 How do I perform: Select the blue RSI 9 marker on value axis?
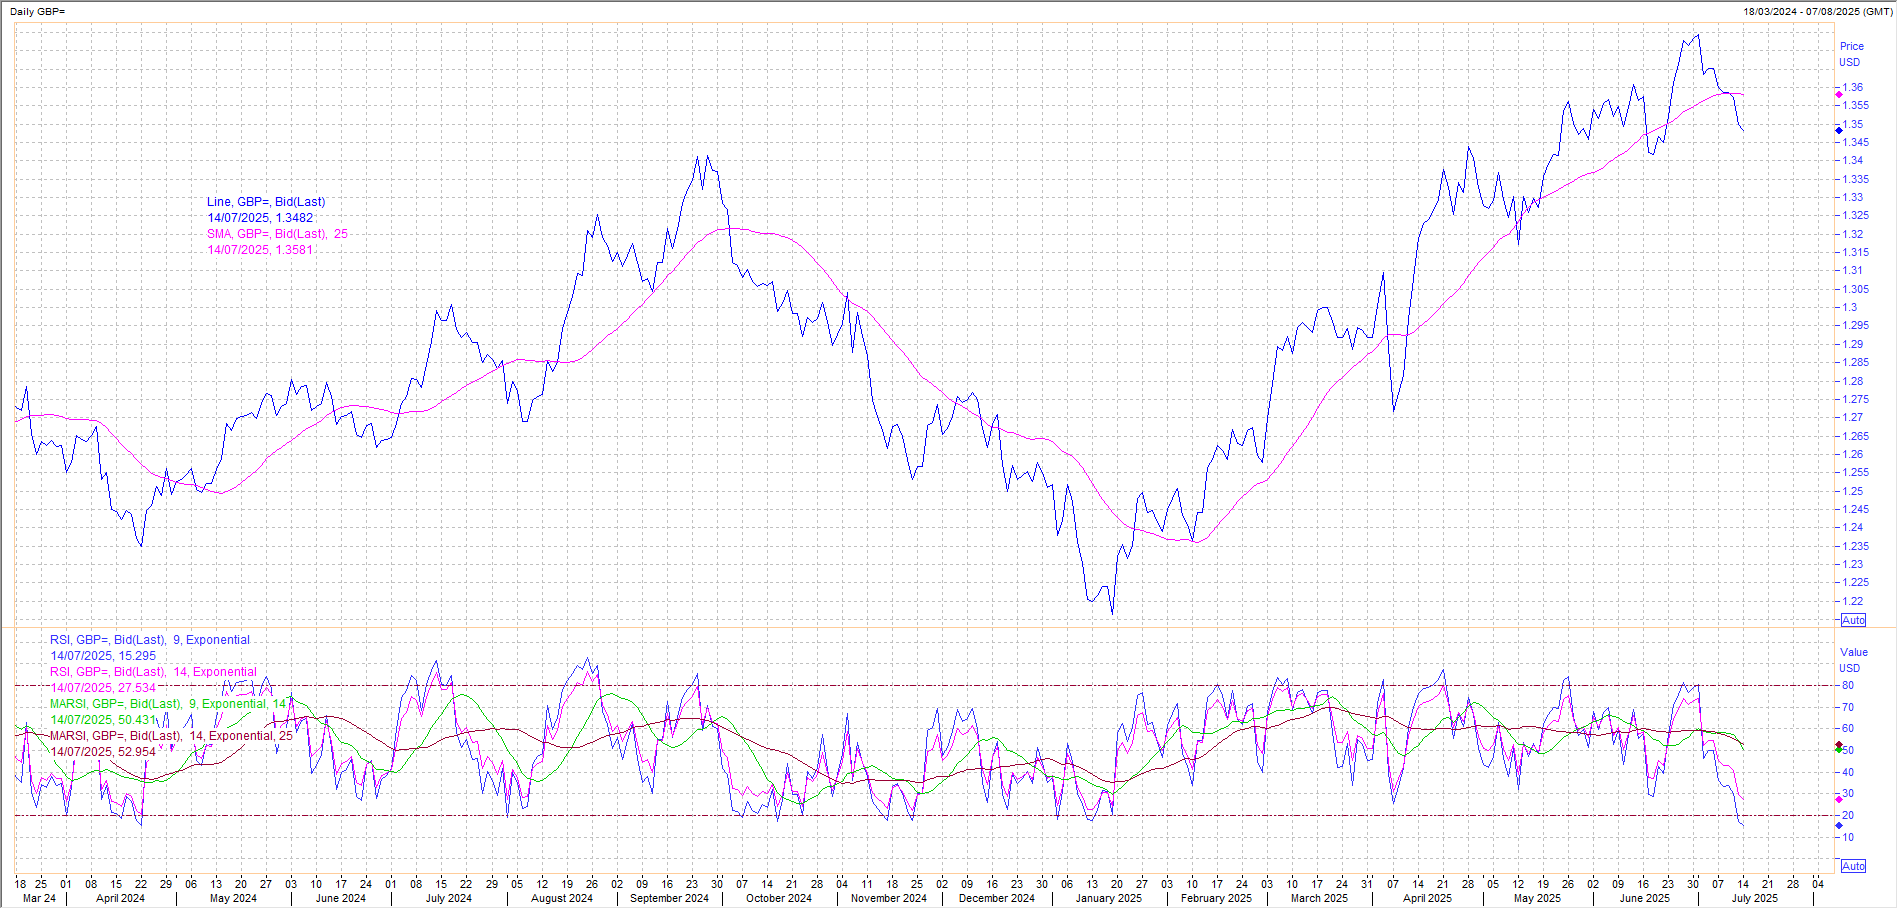[x=1838, y=826]
